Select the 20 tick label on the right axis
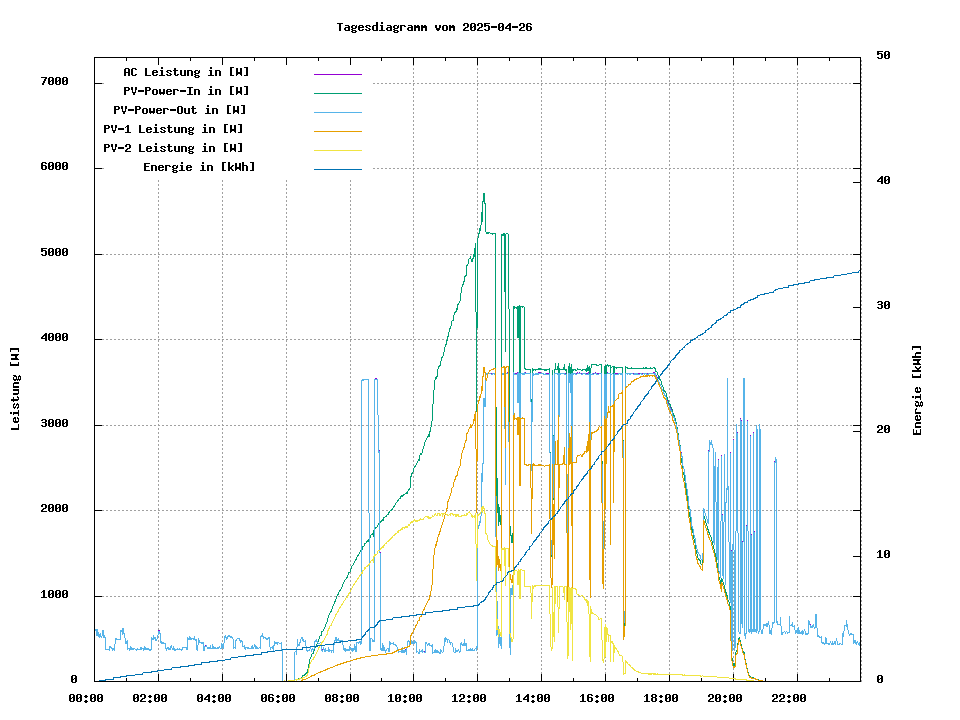 pos(883,430)
